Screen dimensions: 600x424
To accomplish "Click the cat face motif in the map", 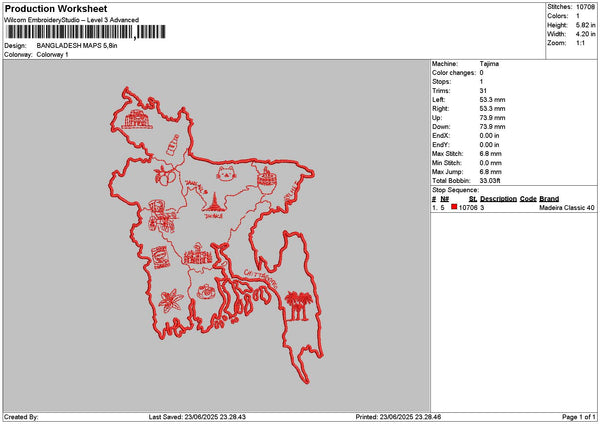I will (226, 173).
